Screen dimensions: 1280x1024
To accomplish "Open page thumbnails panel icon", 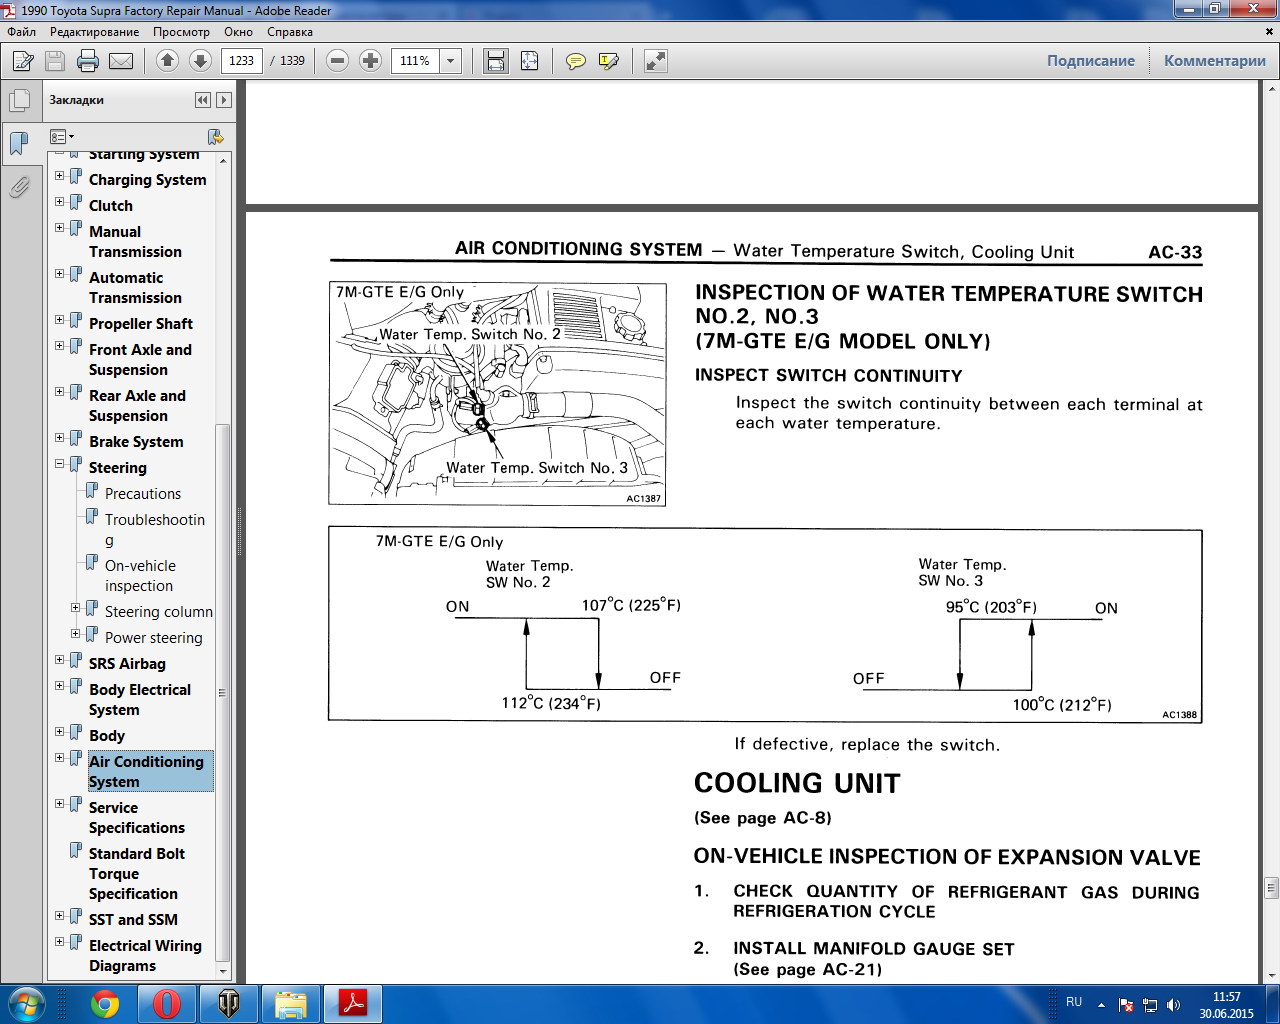I will [x=19, y=100].
